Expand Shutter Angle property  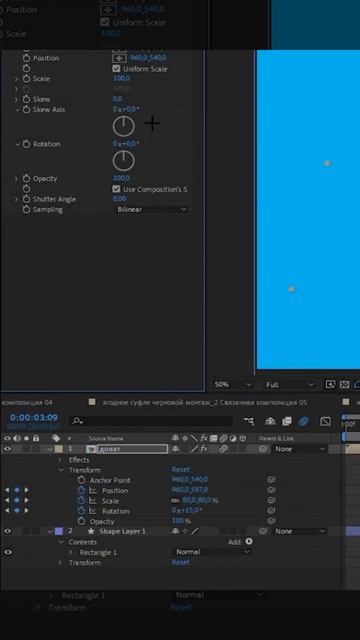17,199
